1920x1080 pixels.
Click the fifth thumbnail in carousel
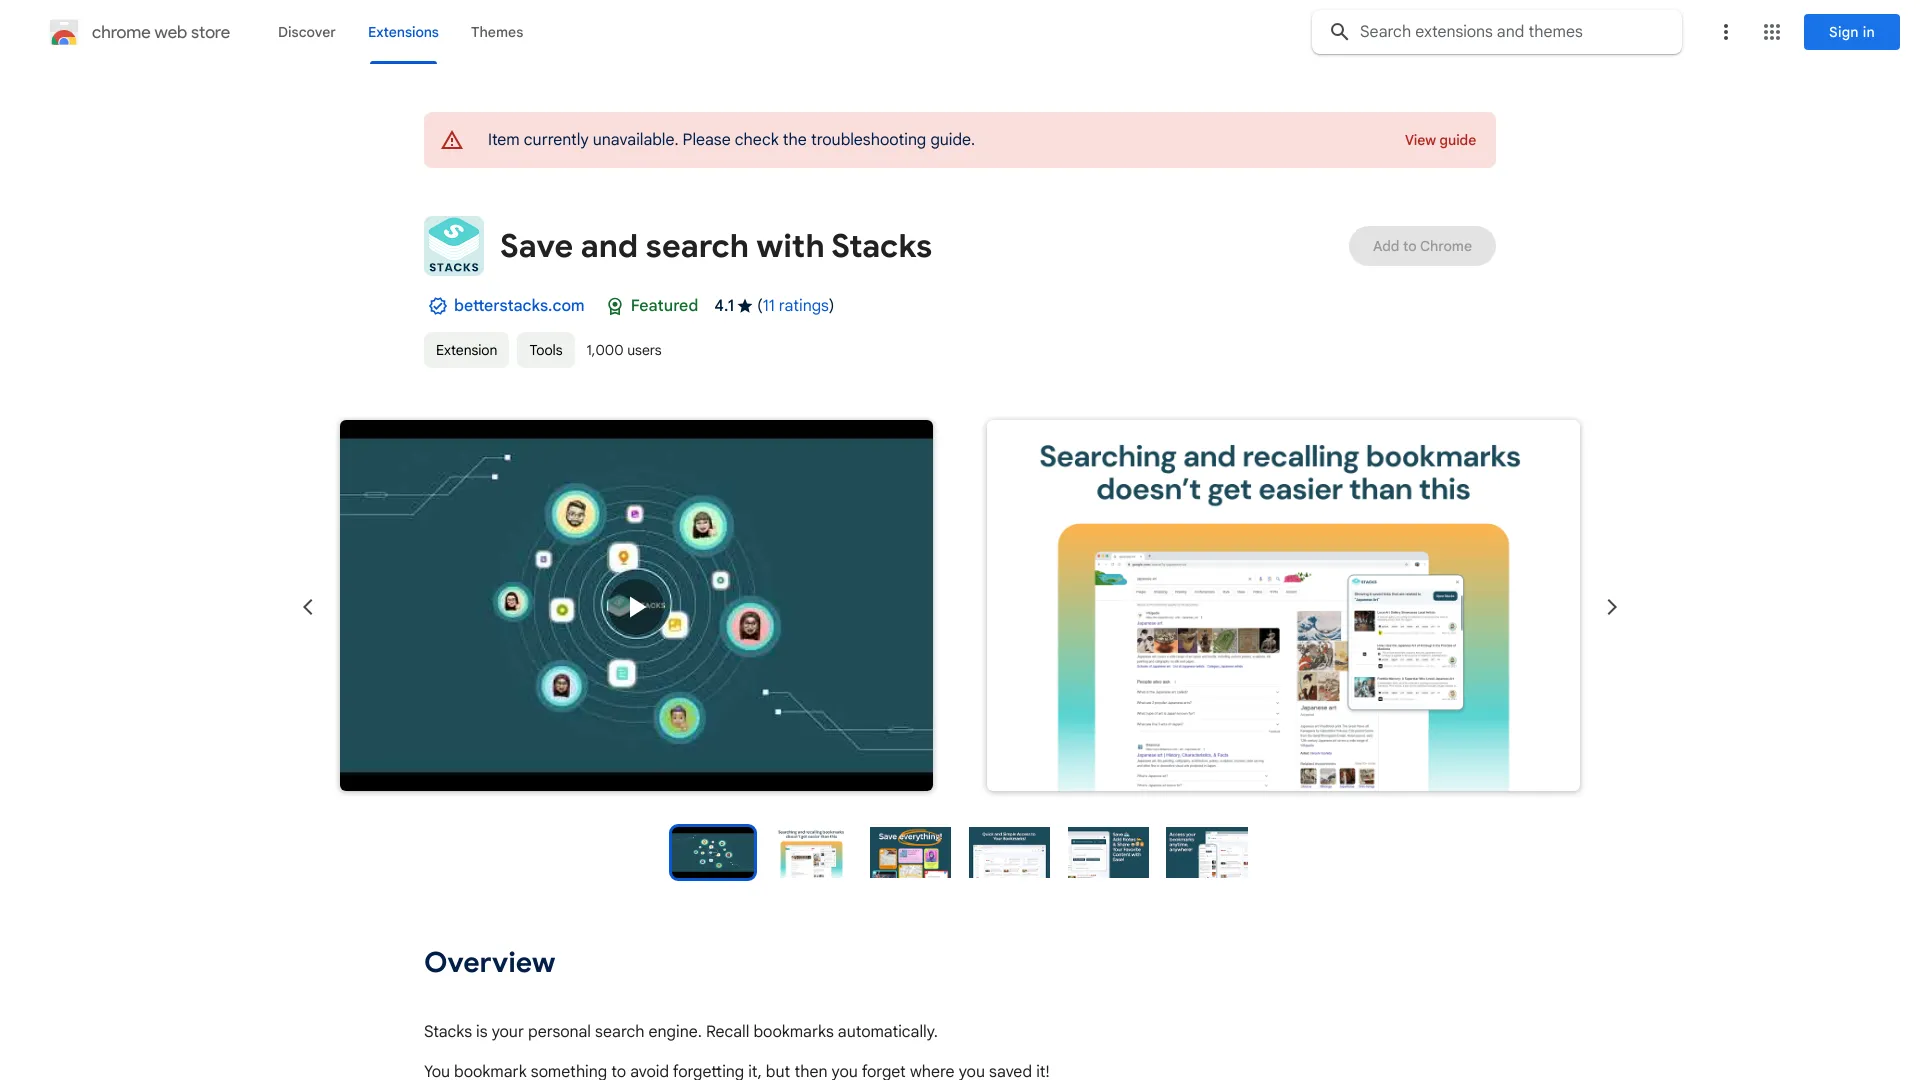point(1108,851)
